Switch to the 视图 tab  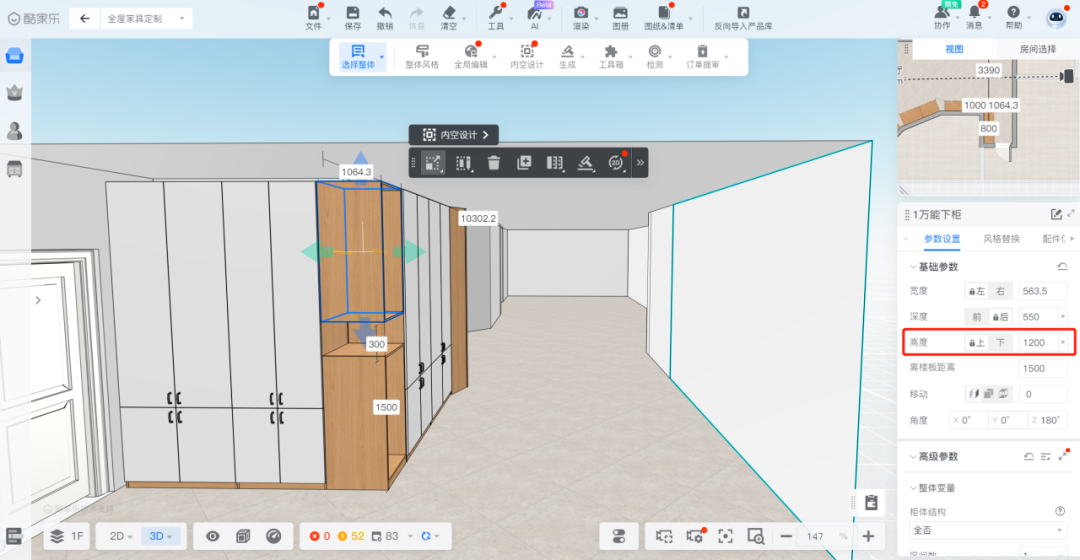pyautogui.click(x=954, y=49)
